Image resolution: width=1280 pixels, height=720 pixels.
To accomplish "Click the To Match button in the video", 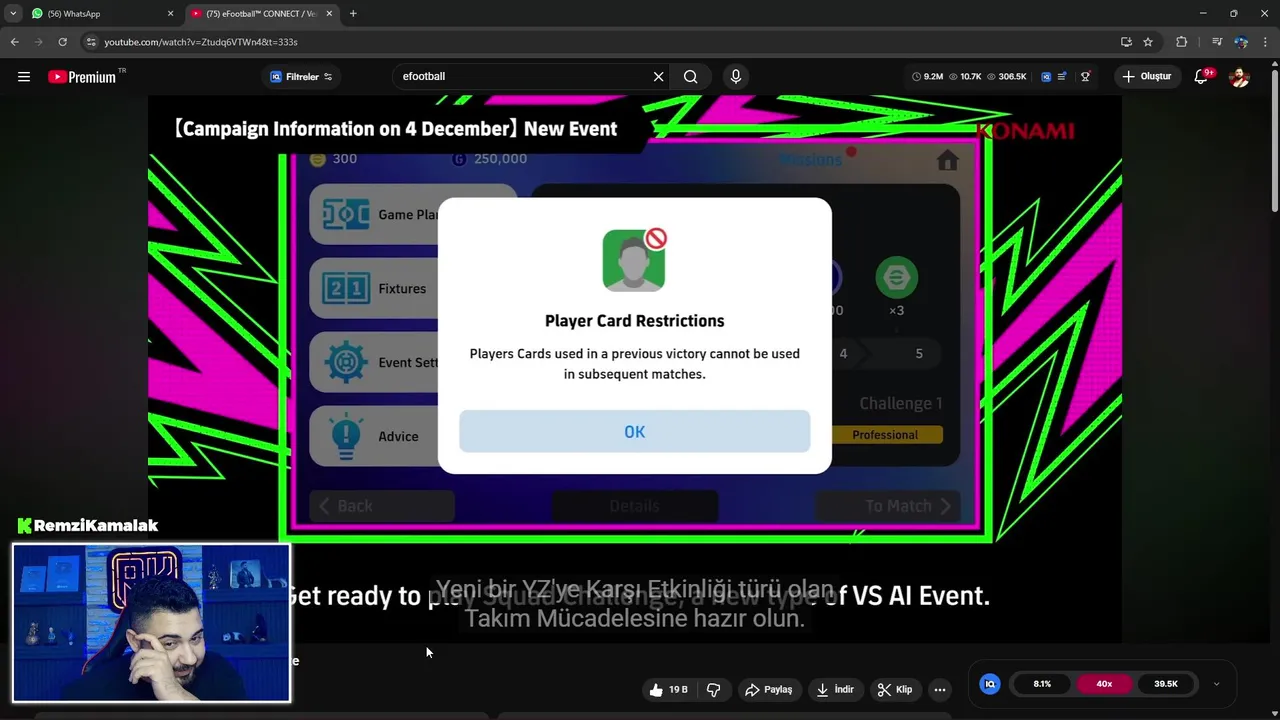I will pos(889,506).
